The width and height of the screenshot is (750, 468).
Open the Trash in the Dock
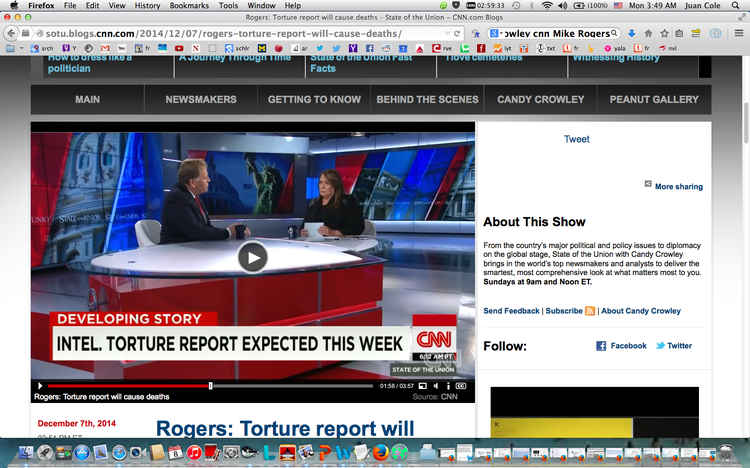pyautogui.click(x=726, y=452)
